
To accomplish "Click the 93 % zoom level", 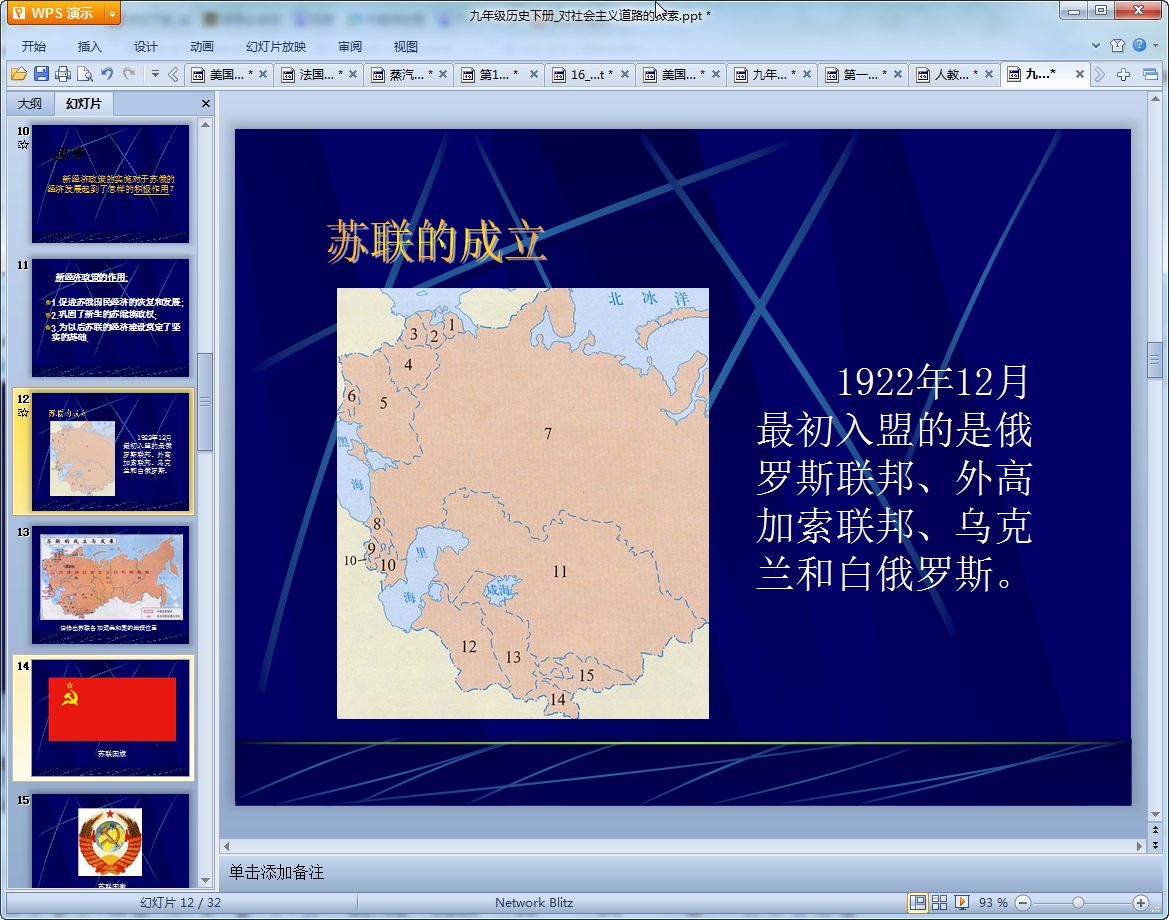I will click(993, 903).
